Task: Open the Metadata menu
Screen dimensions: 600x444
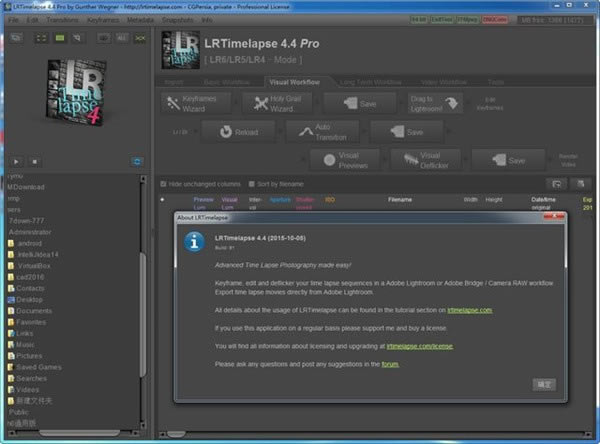Action: 140,20
